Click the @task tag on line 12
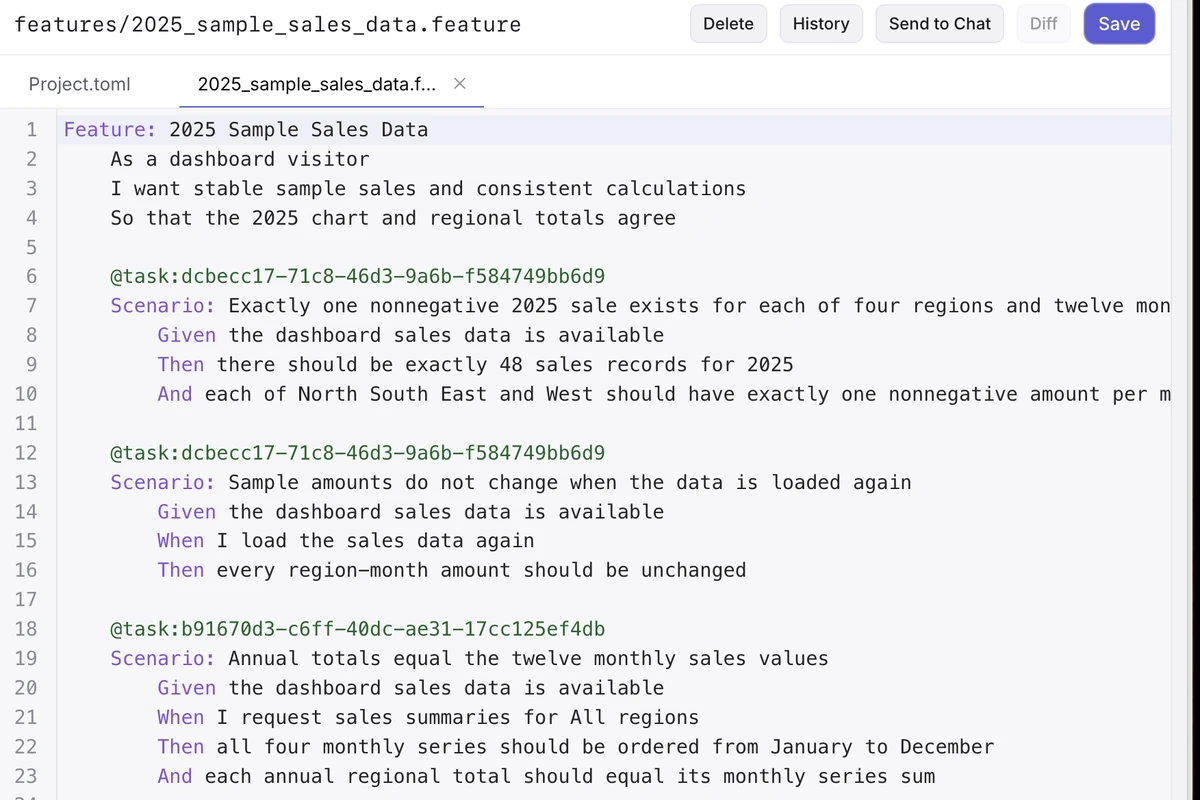Image resolution: width=1200 pixels, height=800 pixels. click(x=358, y=453)
